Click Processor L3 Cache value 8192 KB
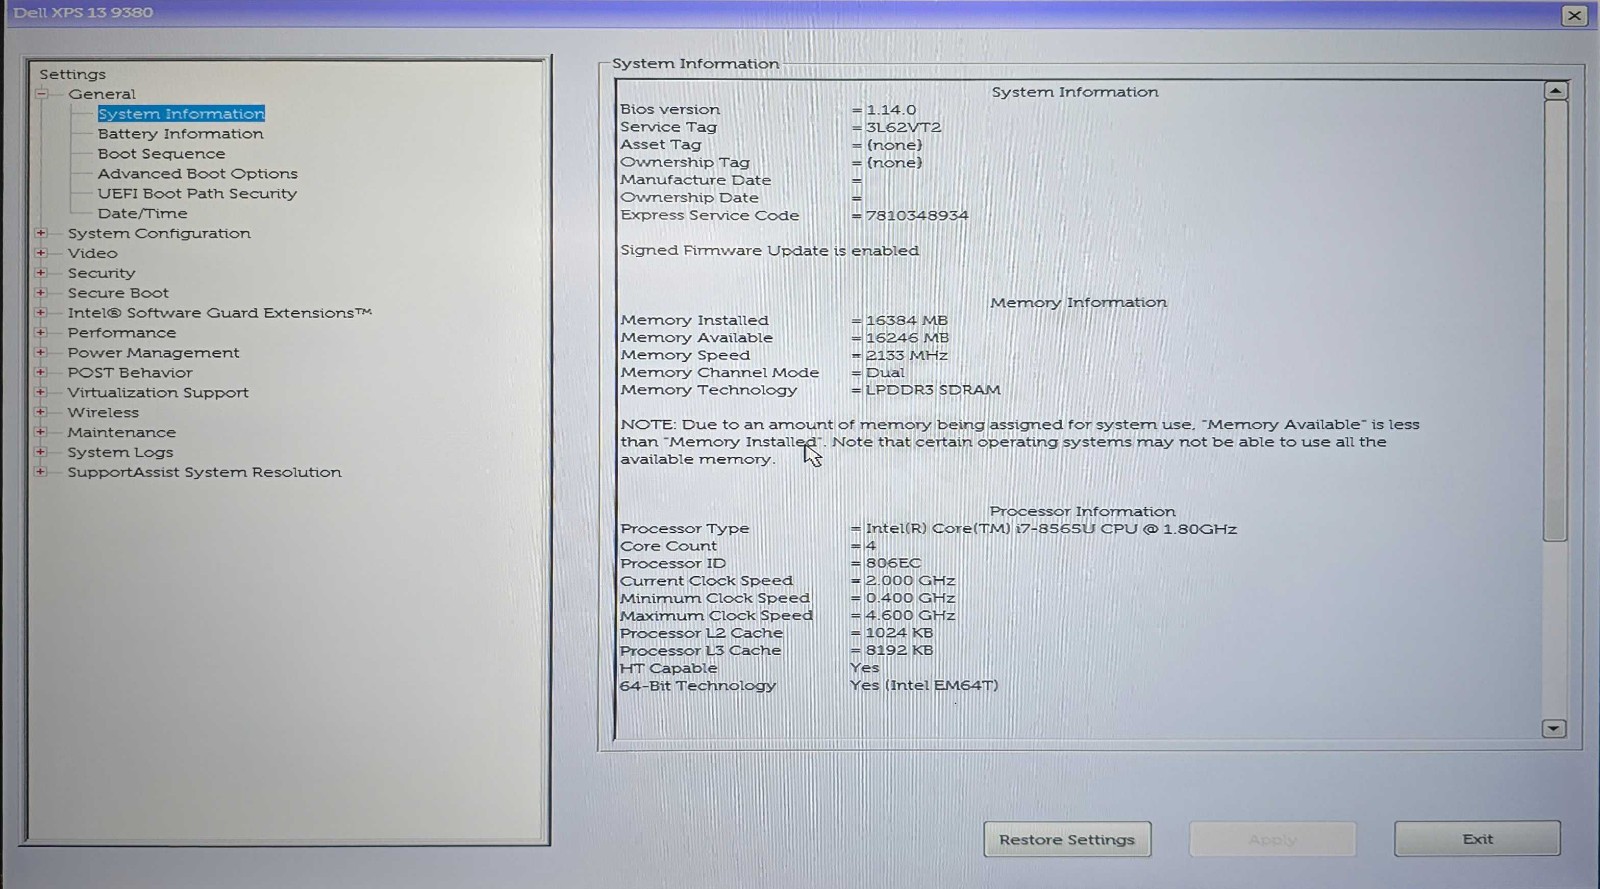The image size is (1600, 889). [x=899, y=651]
